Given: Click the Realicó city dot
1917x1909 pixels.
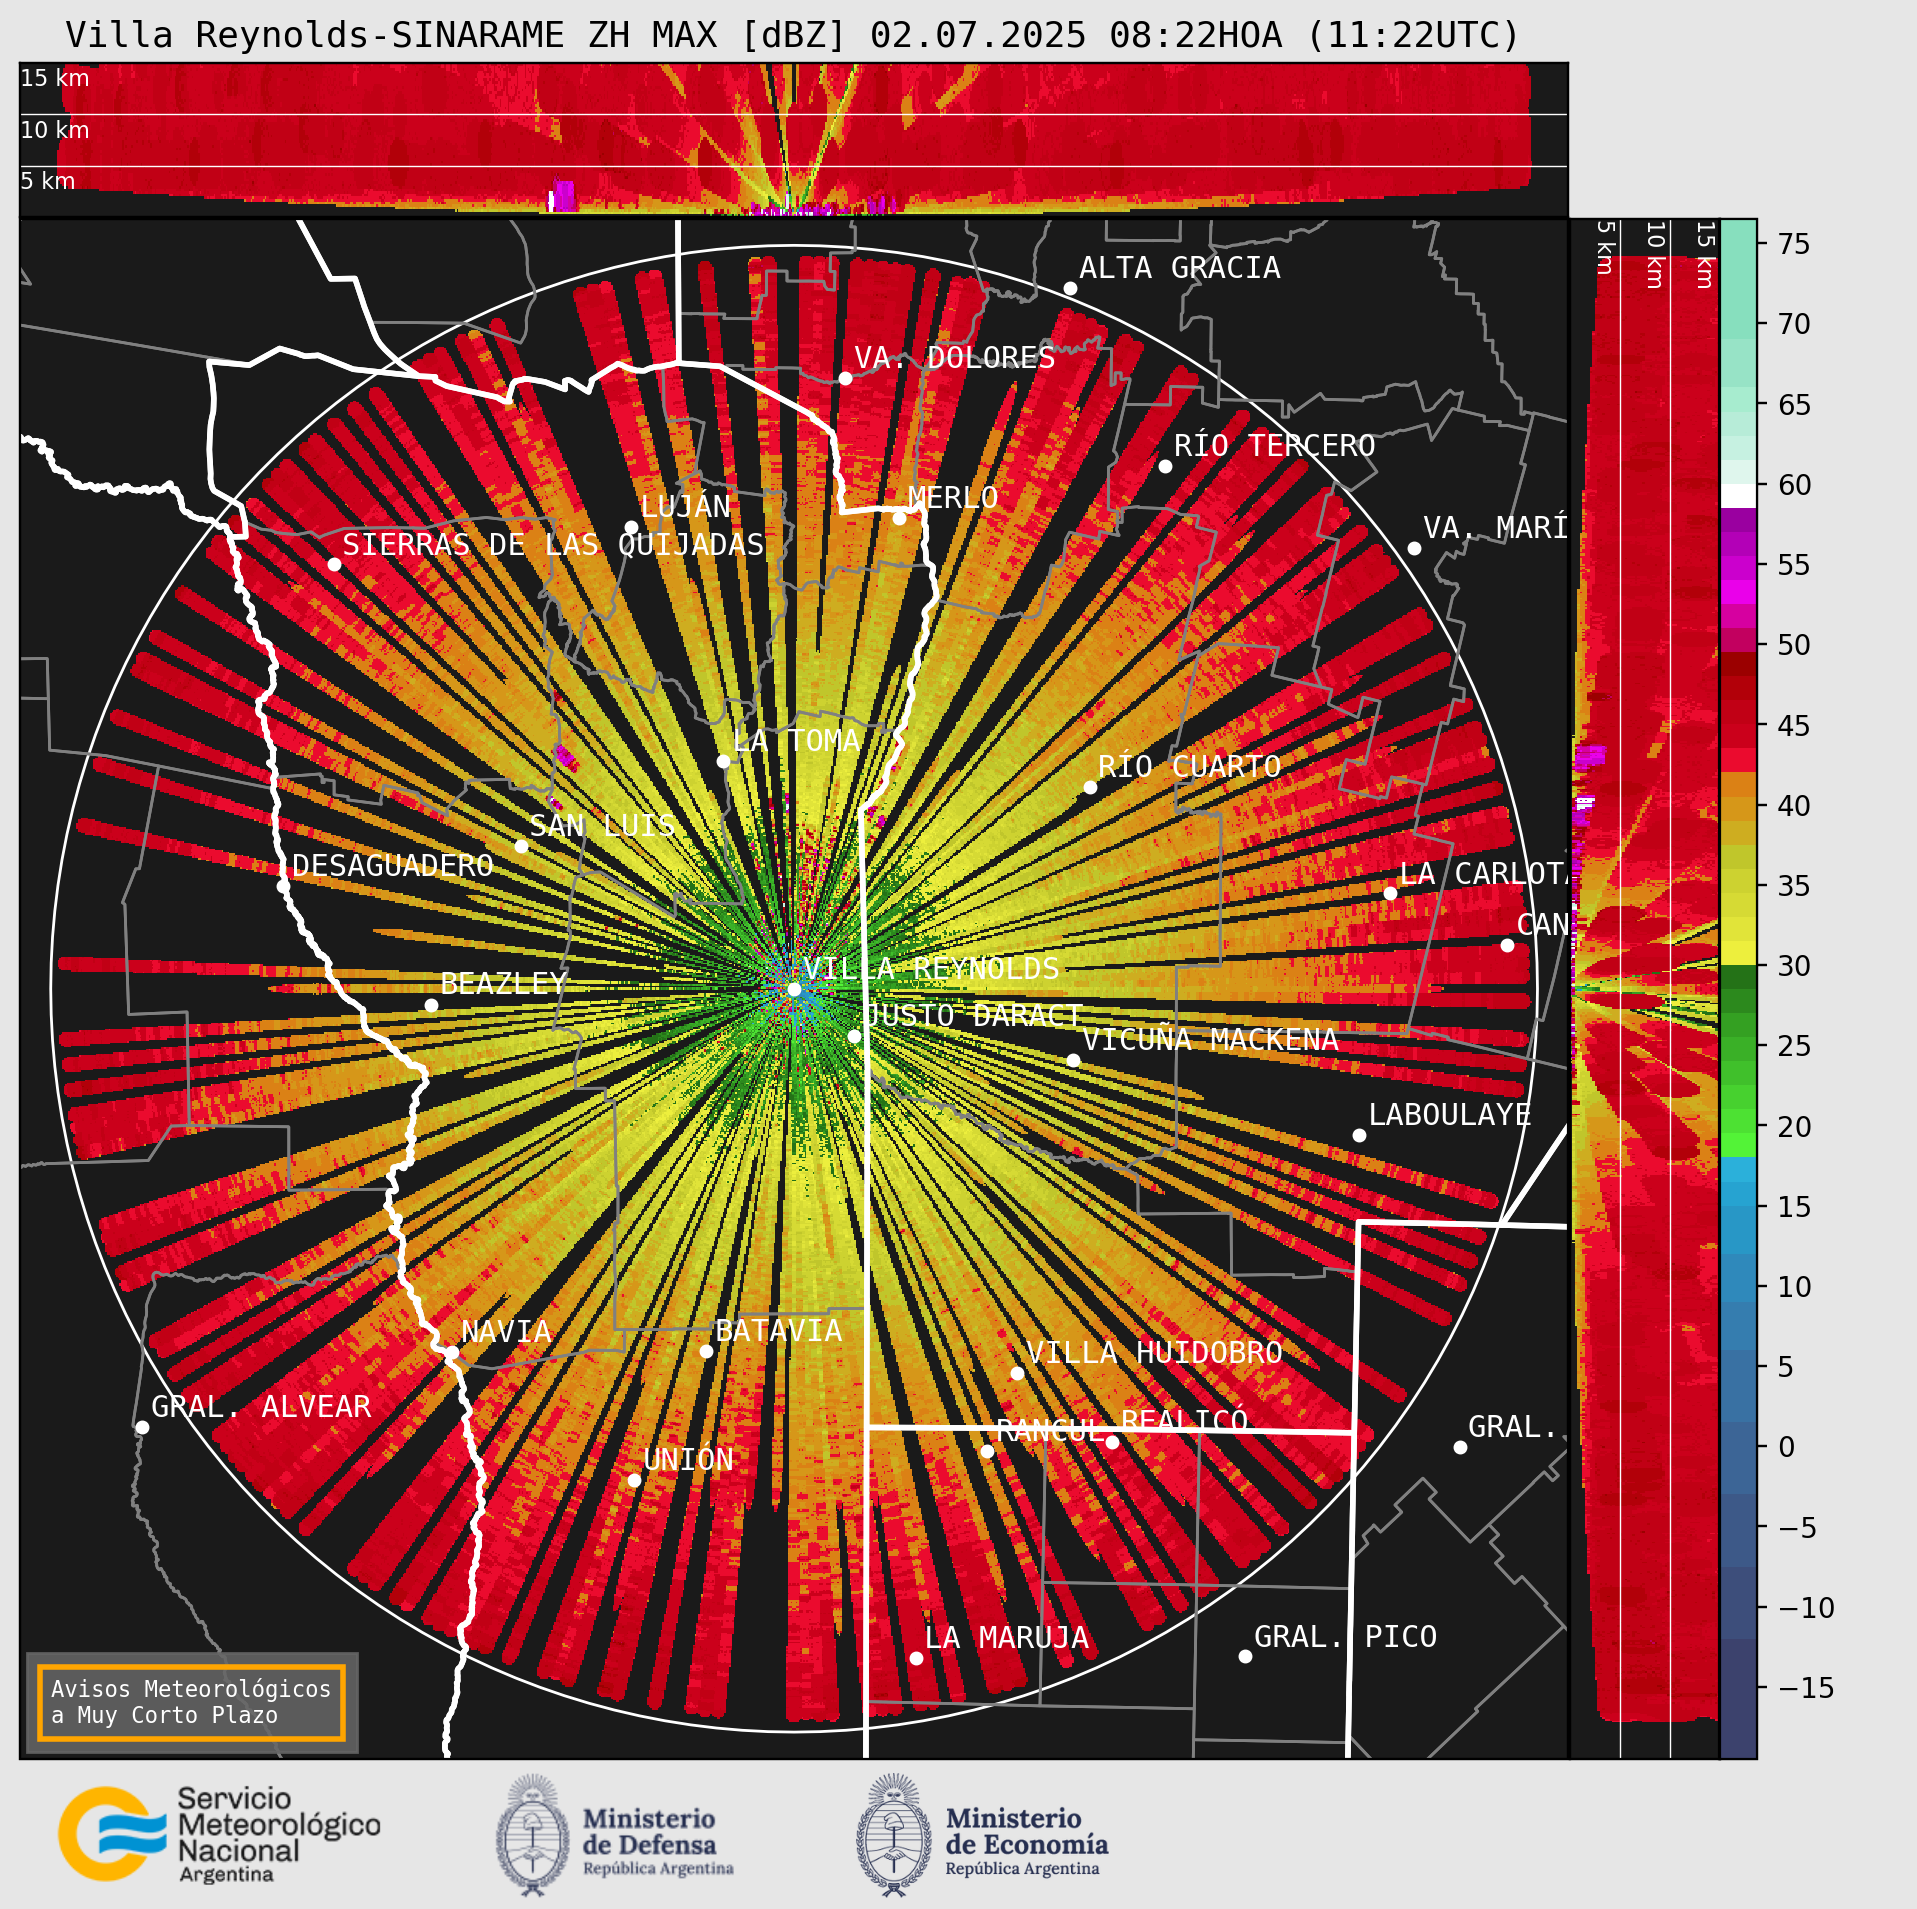Looking at the screenshot, I should tap(1112, 1442).
